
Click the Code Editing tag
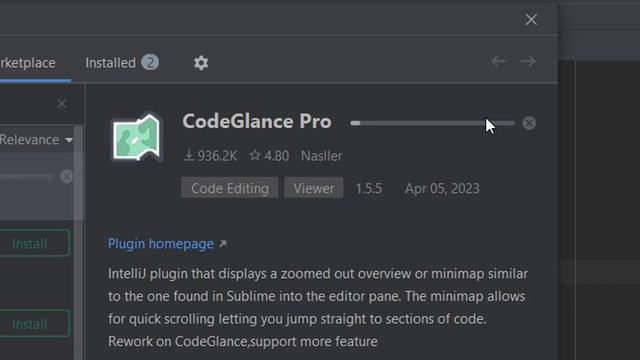point(230,188)
